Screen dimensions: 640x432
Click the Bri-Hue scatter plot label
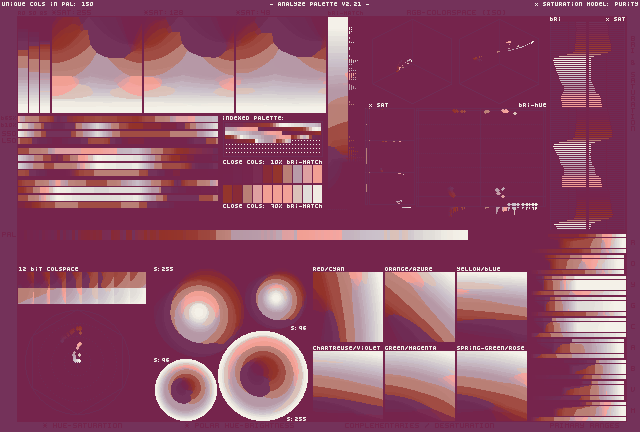click(532, 104)
